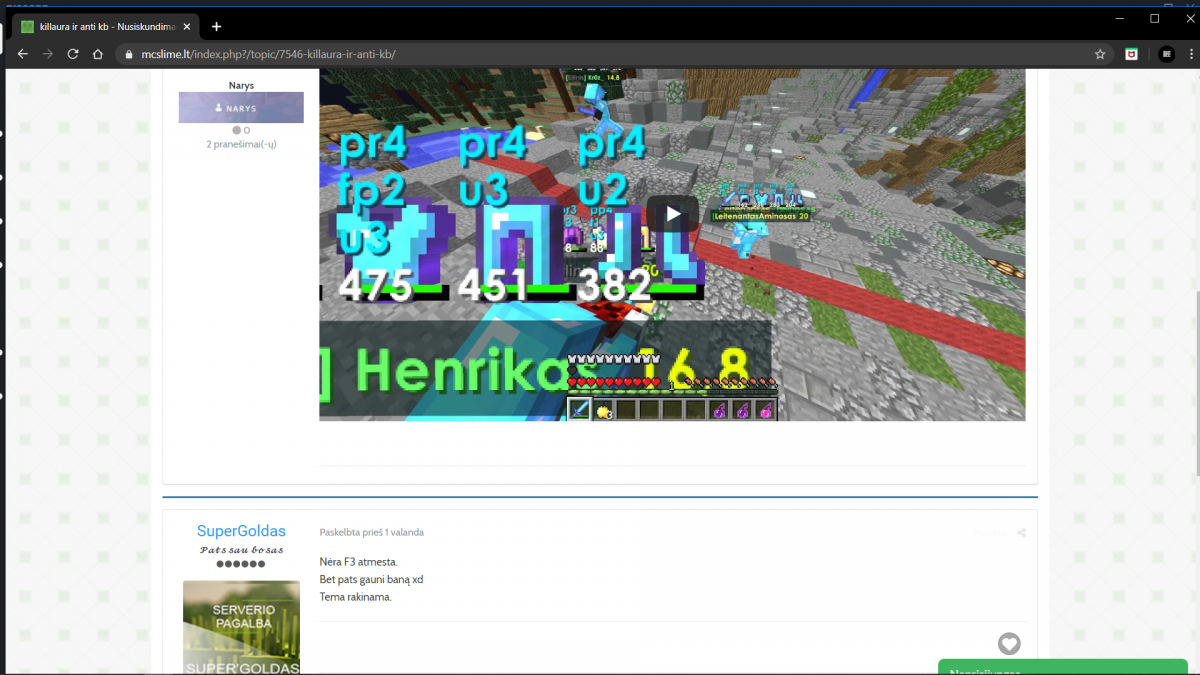Play the embedded Minecraft video
1200x675 pixels.
673,213
